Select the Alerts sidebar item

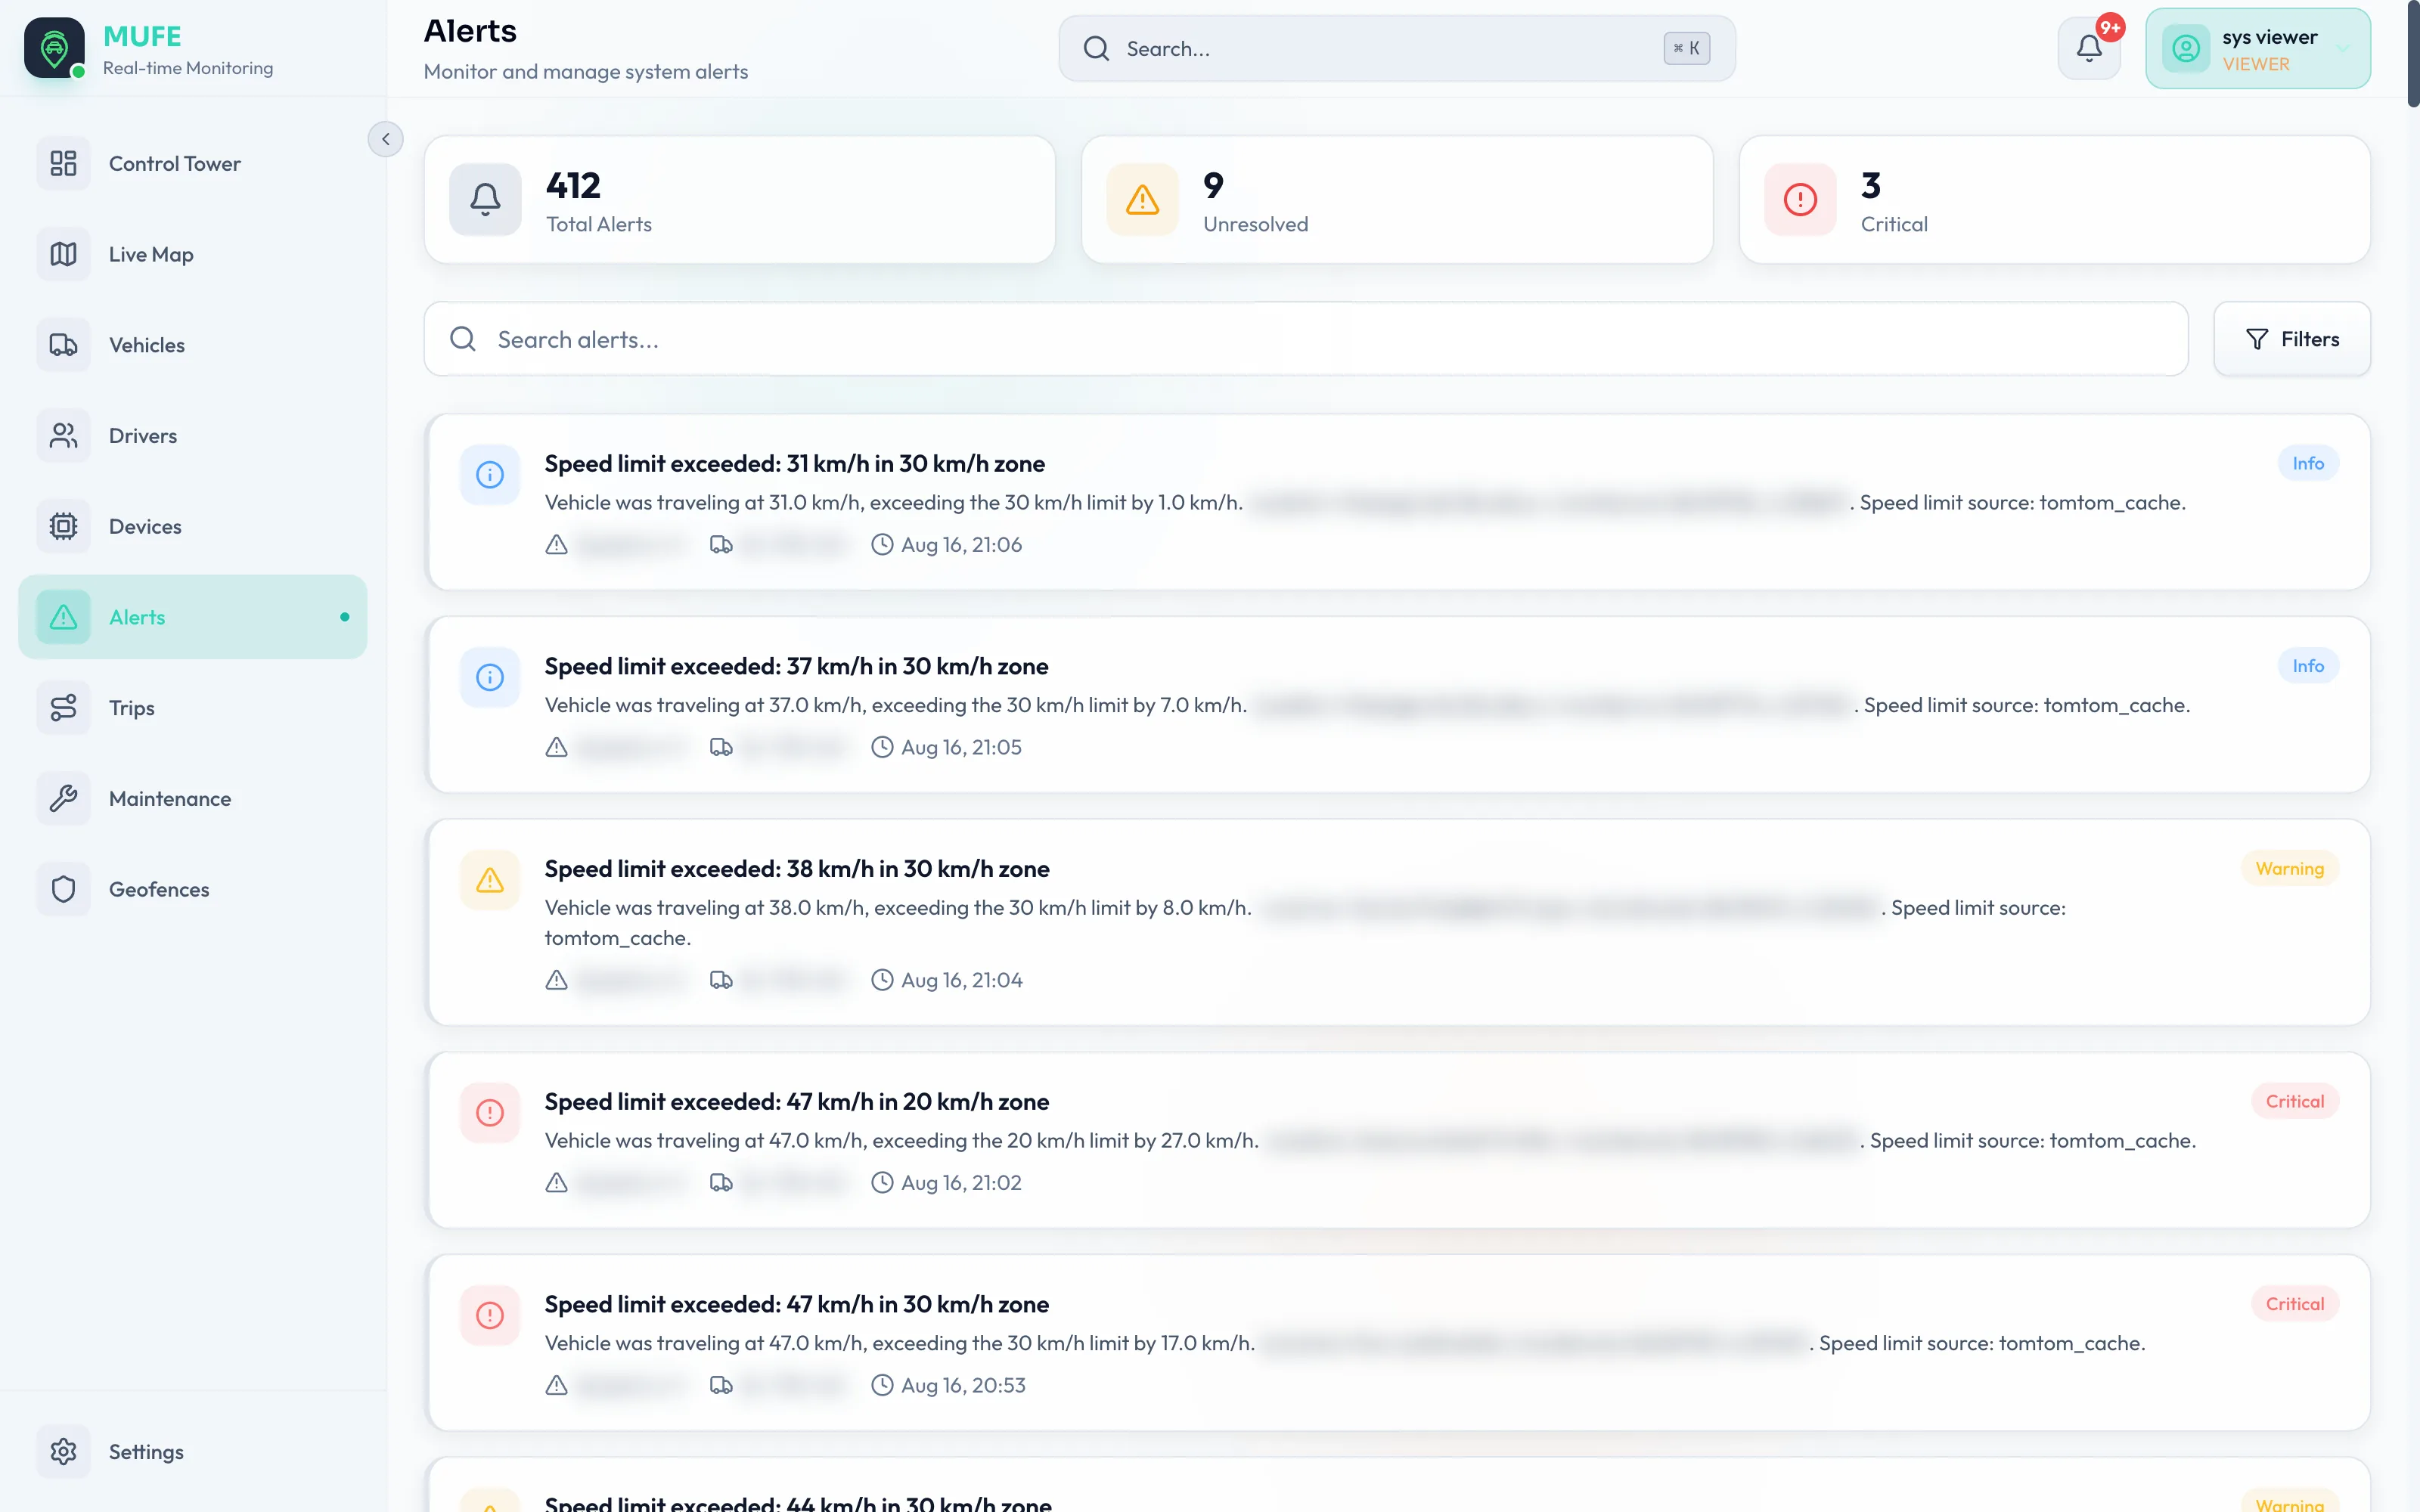pyautogui.click(x=193, y=617)
